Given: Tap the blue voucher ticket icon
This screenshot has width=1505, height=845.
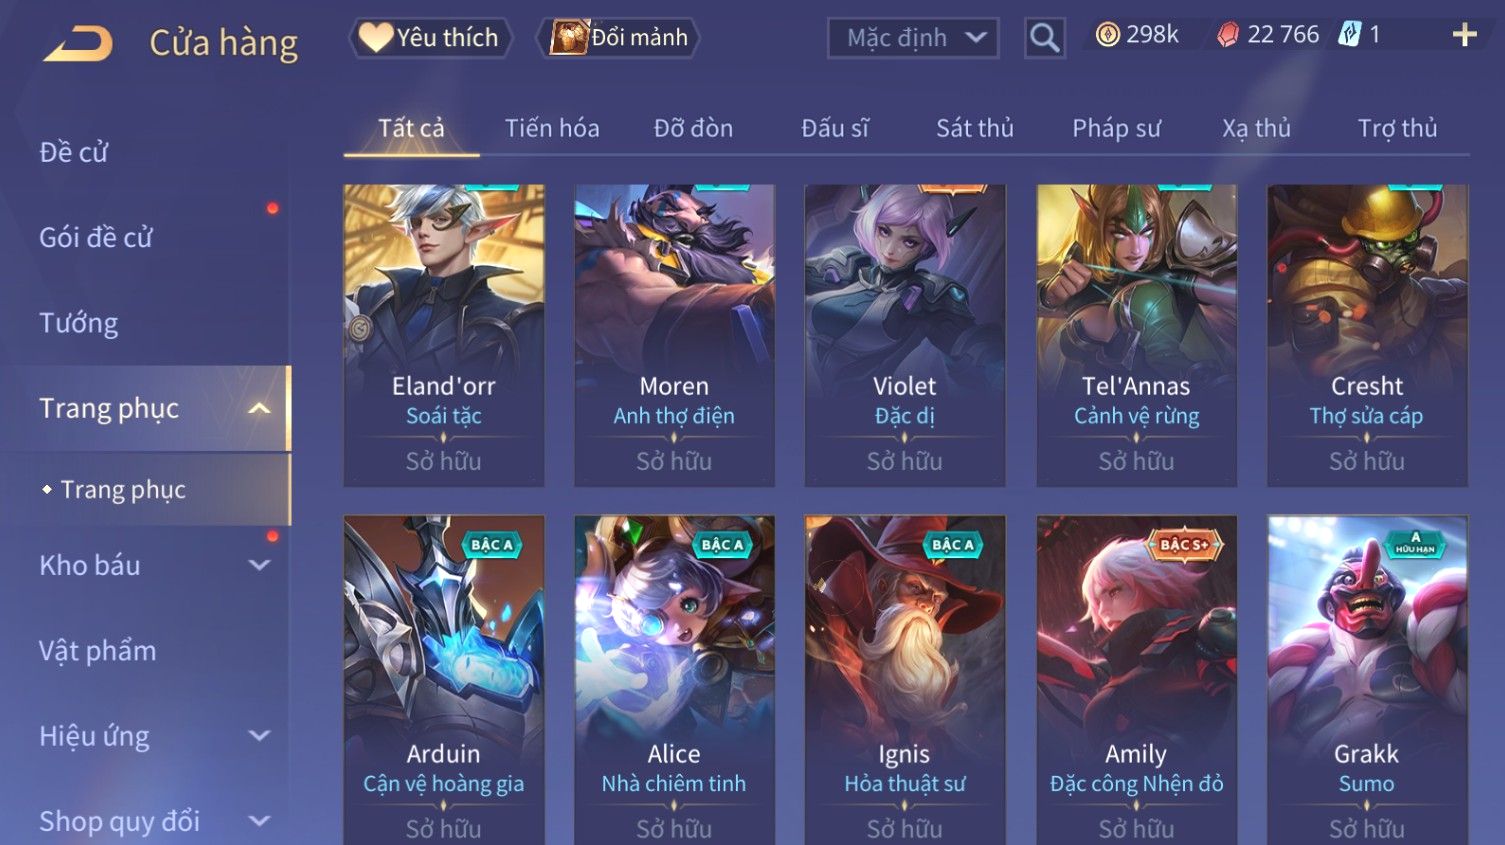Looking at the screenshot, I should click(x=1350, y=35).
